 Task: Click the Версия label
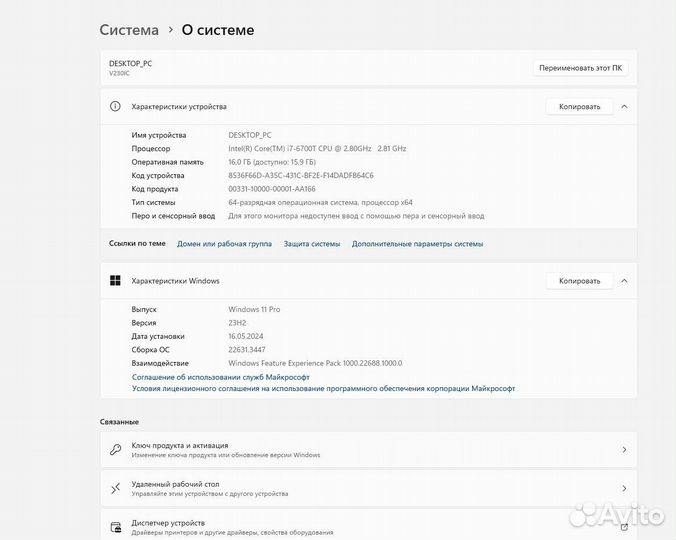pos(144,322)
